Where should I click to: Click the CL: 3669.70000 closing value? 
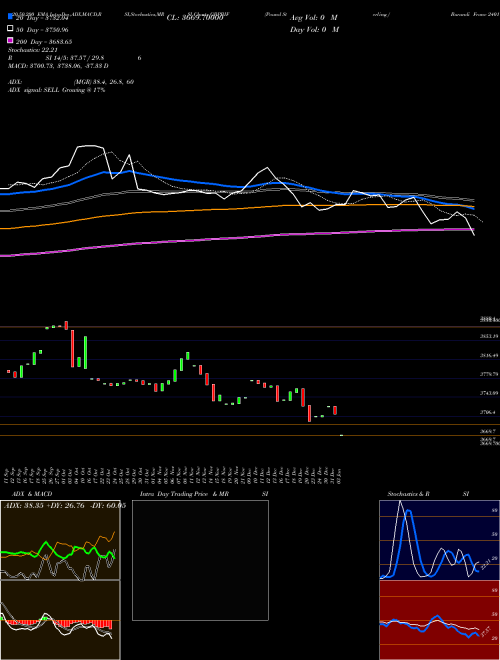(x=194, y=18)
